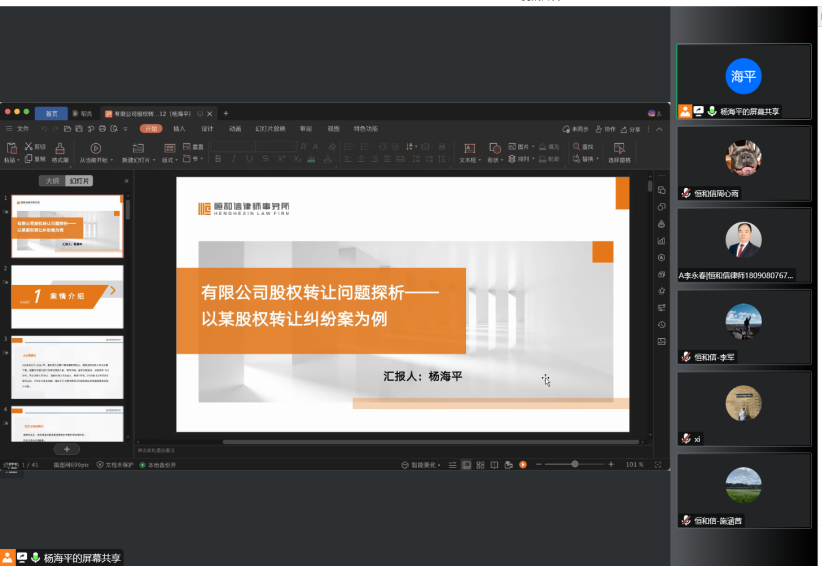Toggle Outline (大纲) view in slide panel
This screenshot has width=822, height=566.
click(52, 181)
